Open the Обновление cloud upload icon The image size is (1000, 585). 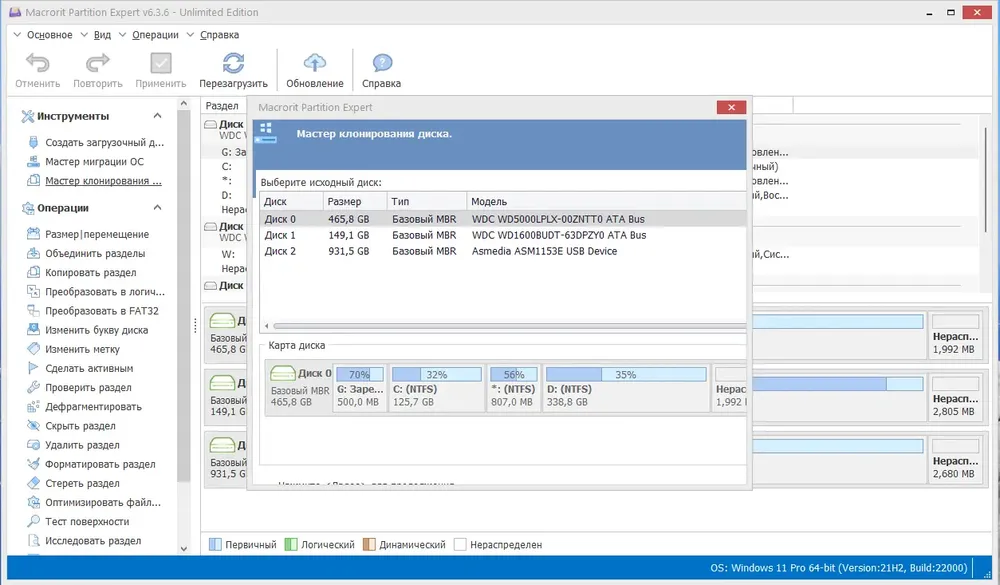point(314,63)
